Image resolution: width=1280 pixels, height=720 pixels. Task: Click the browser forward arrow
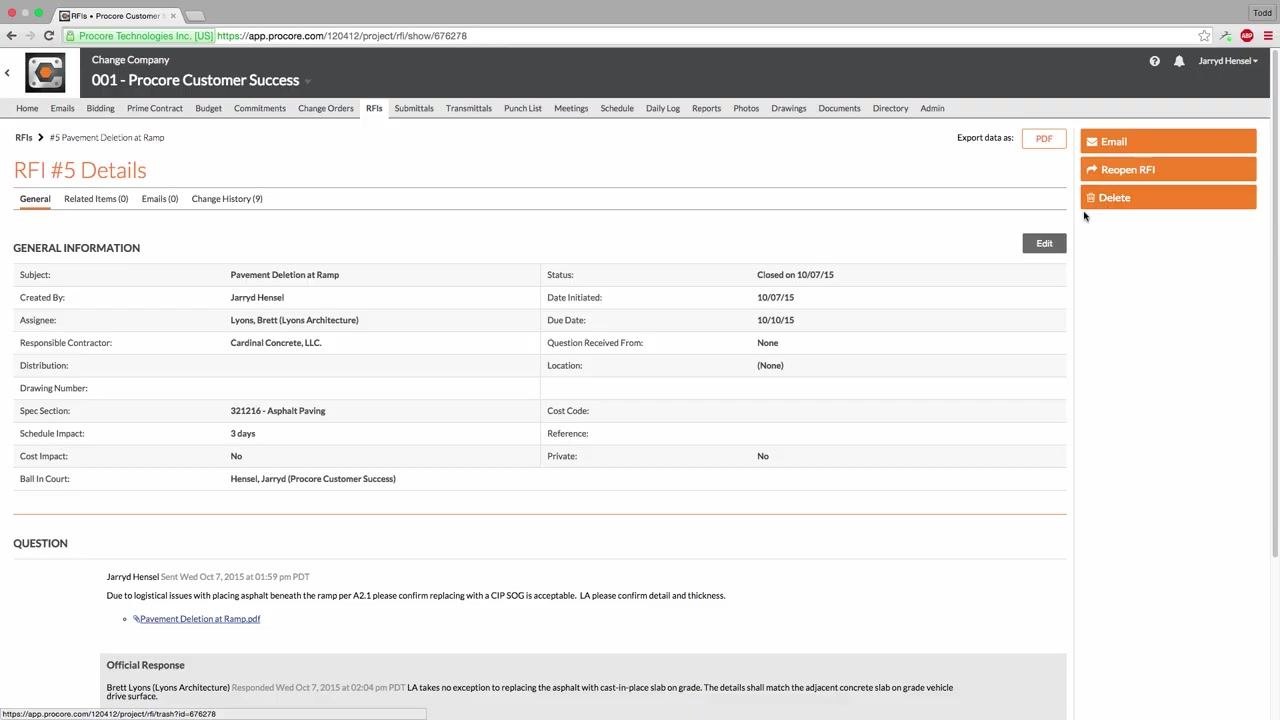[x=30, y=36]
